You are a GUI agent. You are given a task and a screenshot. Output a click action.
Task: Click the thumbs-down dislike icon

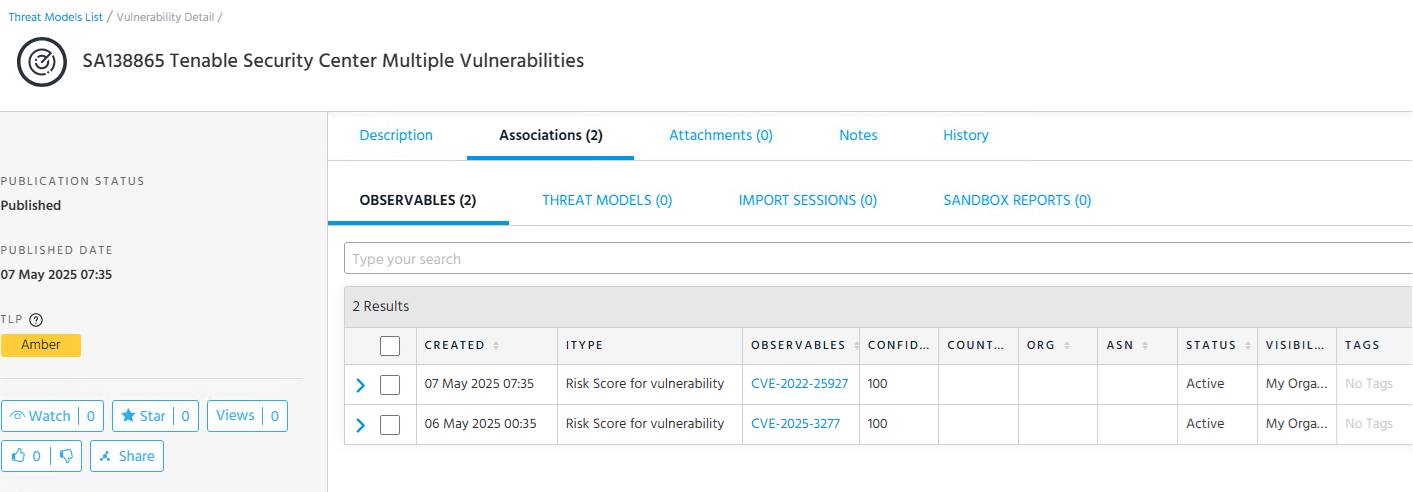tap(66, 456)
